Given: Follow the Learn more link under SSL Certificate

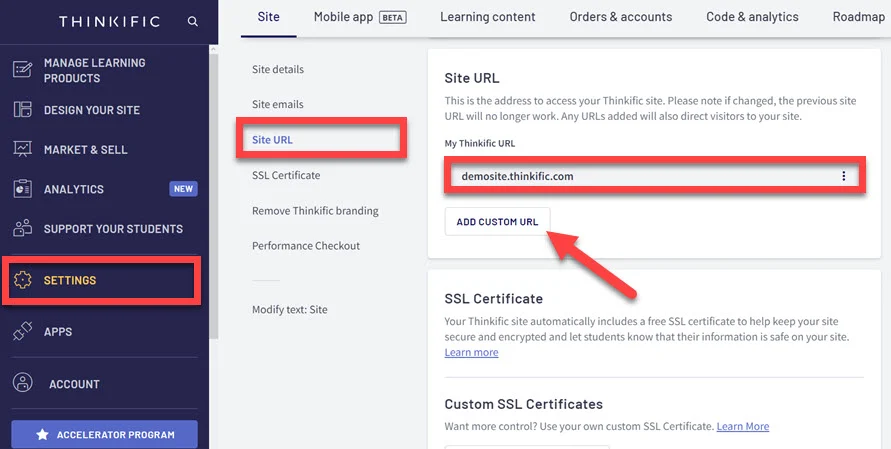Looking at the screenshot, I should 471,353.
